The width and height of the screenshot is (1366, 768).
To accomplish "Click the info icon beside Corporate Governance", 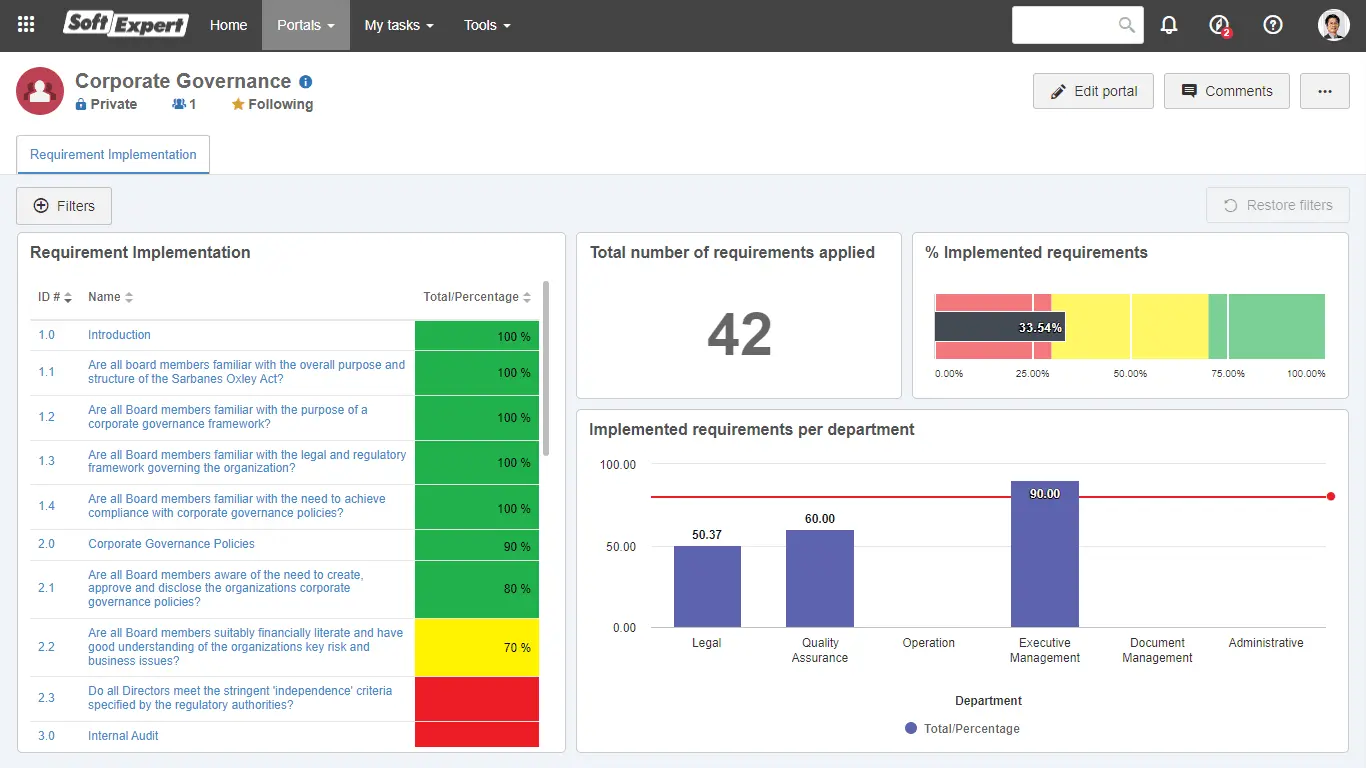I will [306, 82].
